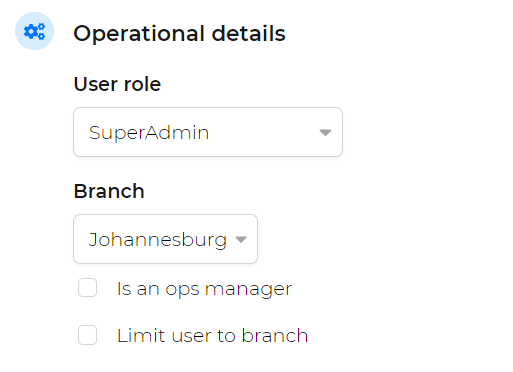This screenshot has width=513, height=372.
Task: Click the Operational details heading
Action: pos(179,34)
